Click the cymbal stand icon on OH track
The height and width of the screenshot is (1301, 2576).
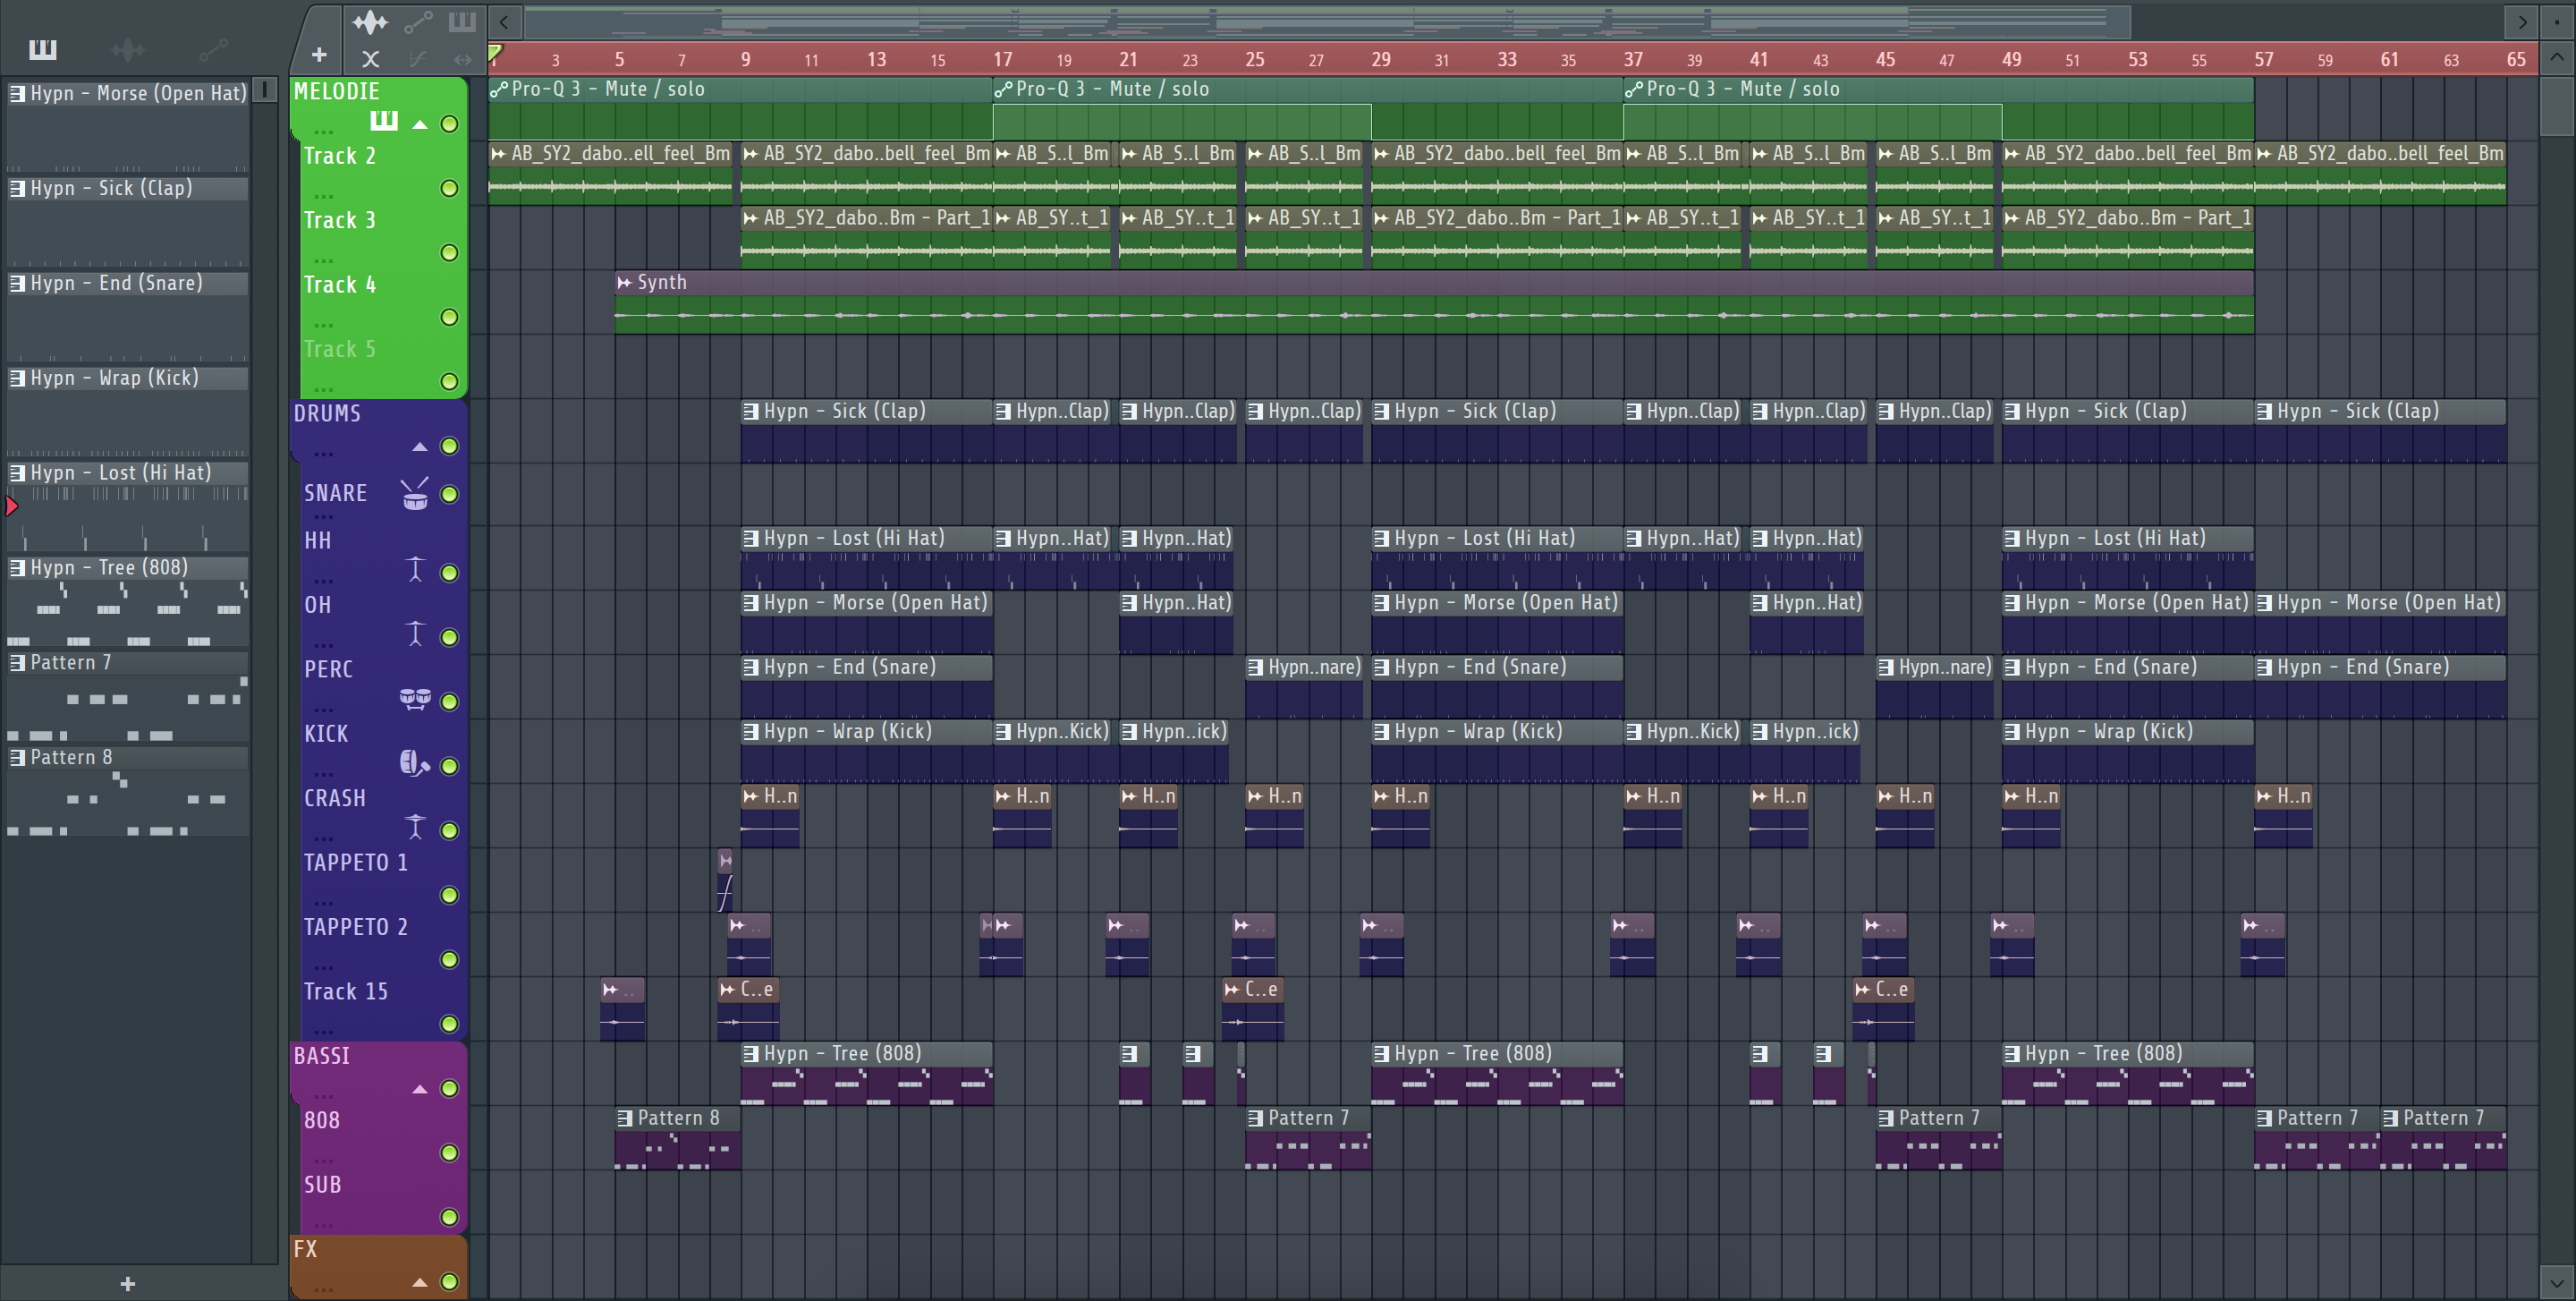[415, 634]
